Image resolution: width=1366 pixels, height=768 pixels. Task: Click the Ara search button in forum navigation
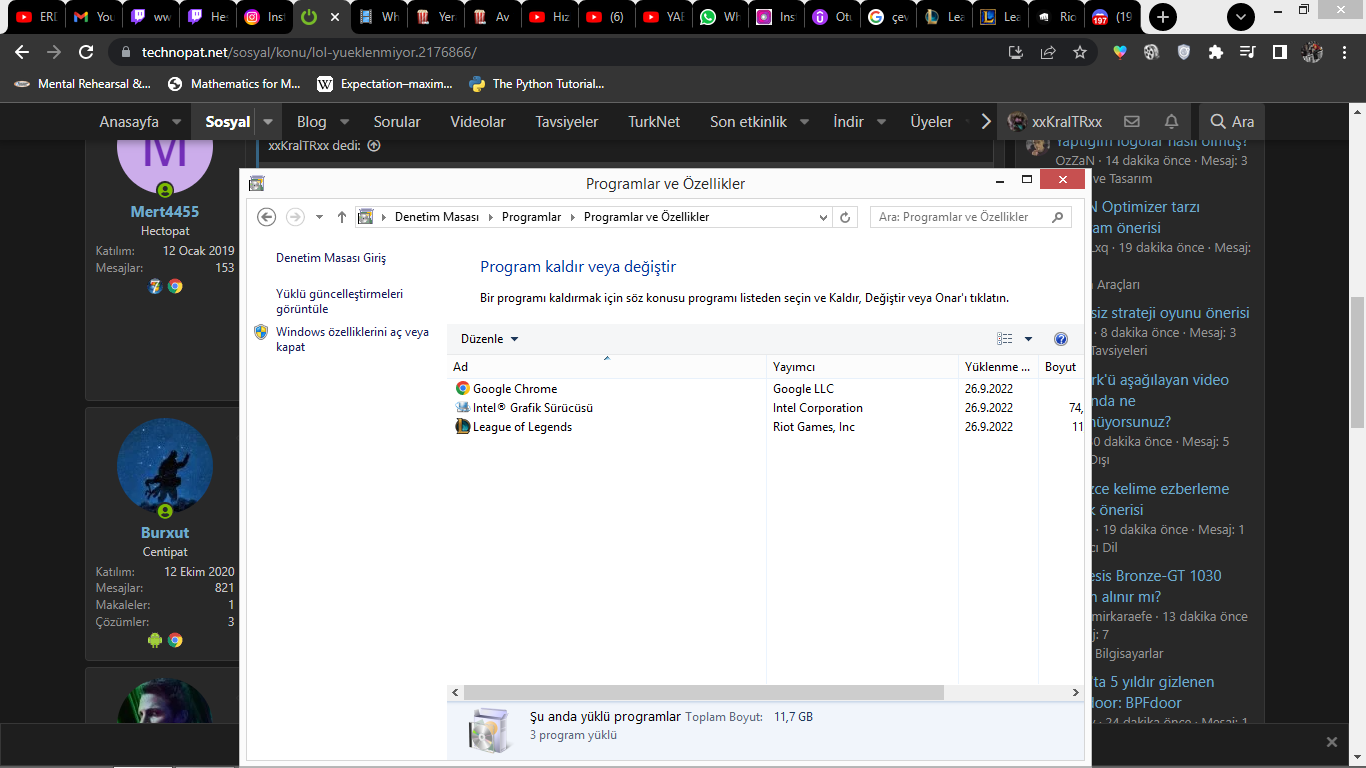click(x=1232, y=122)
